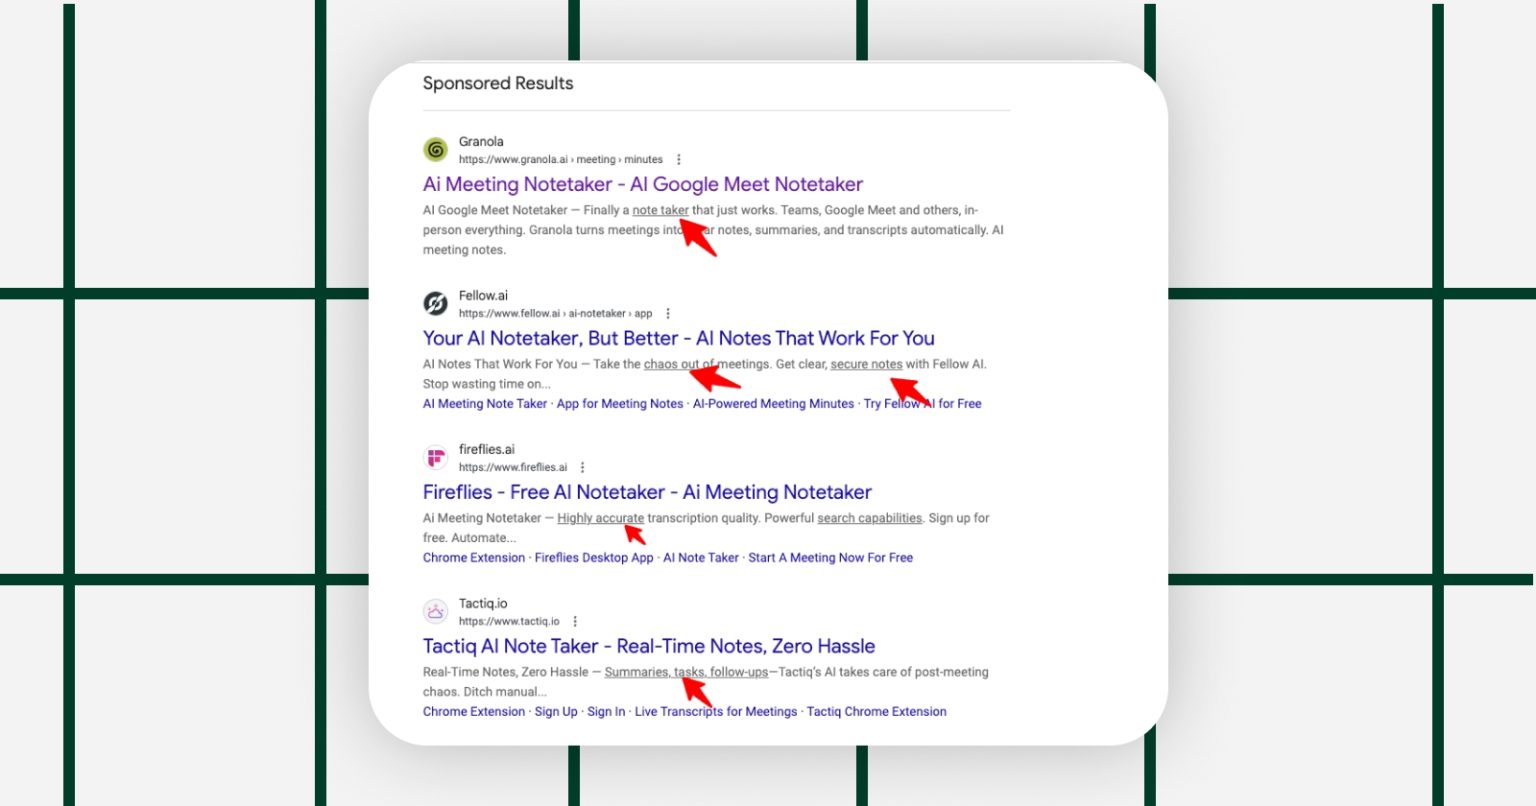This screenshot has width=1536, height=806.
Task: Click the fireflies.ai favicon
Action: pos(435,458)
